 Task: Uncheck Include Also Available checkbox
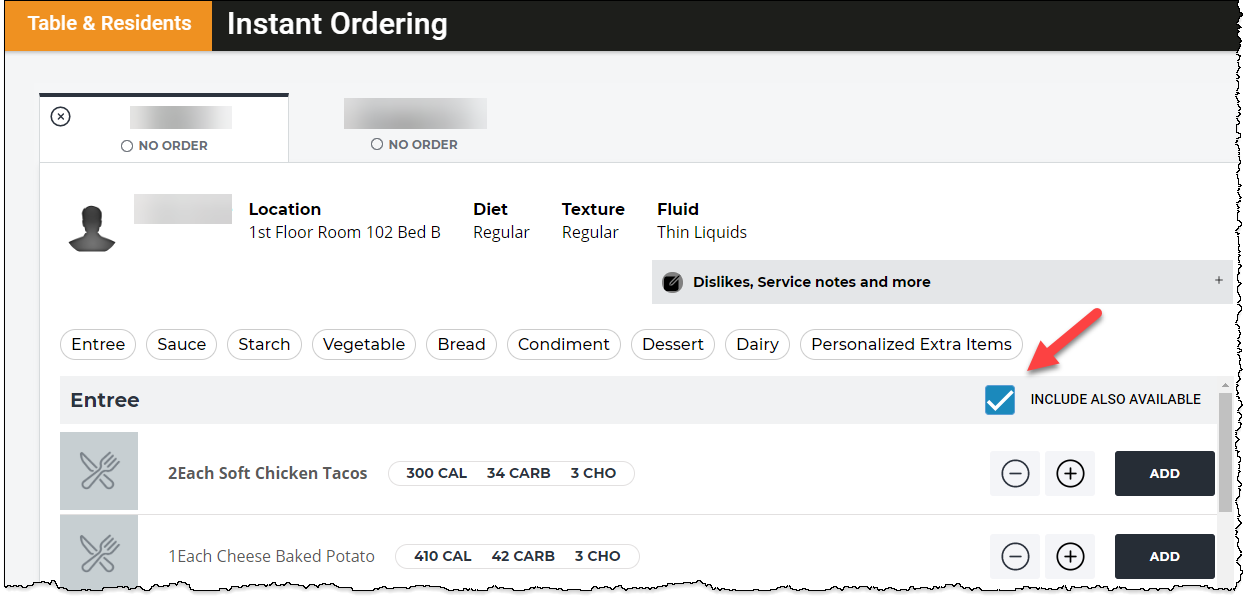click(1000, 400)
